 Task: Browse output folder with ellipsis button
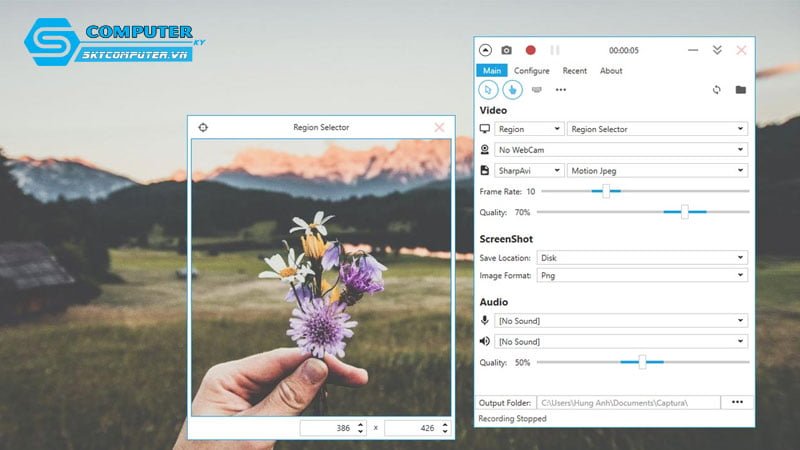(737, 402)
